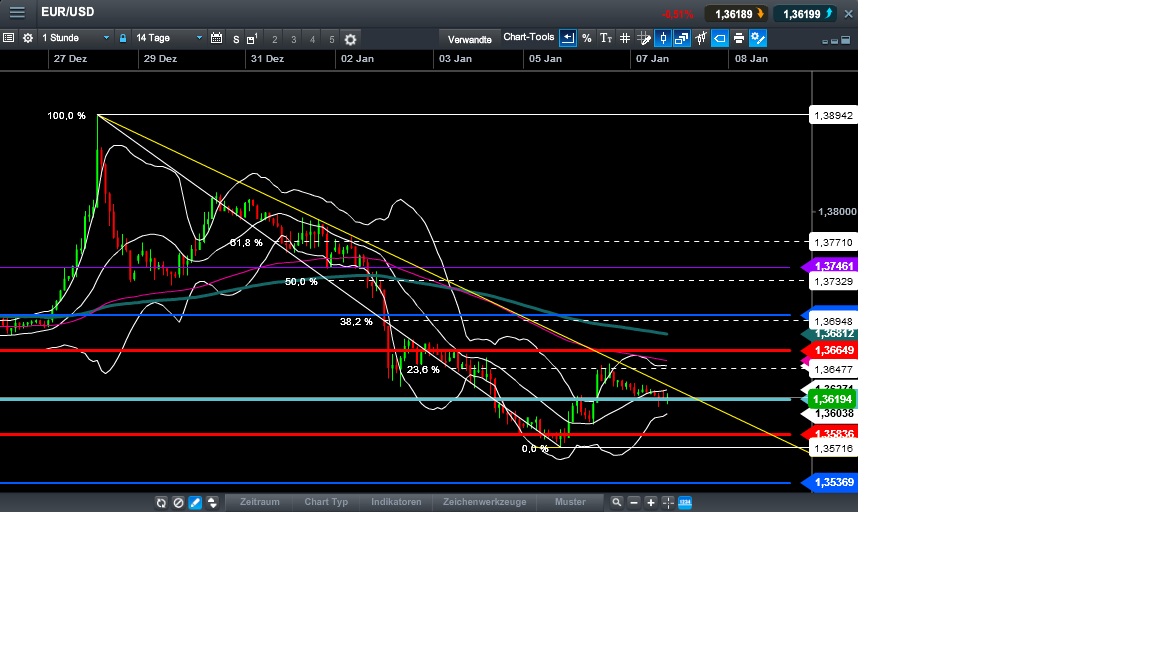Open the percent scale tool
This screenshot has width=1152, height=648.
pyautogui.click(x=586, y=38)
